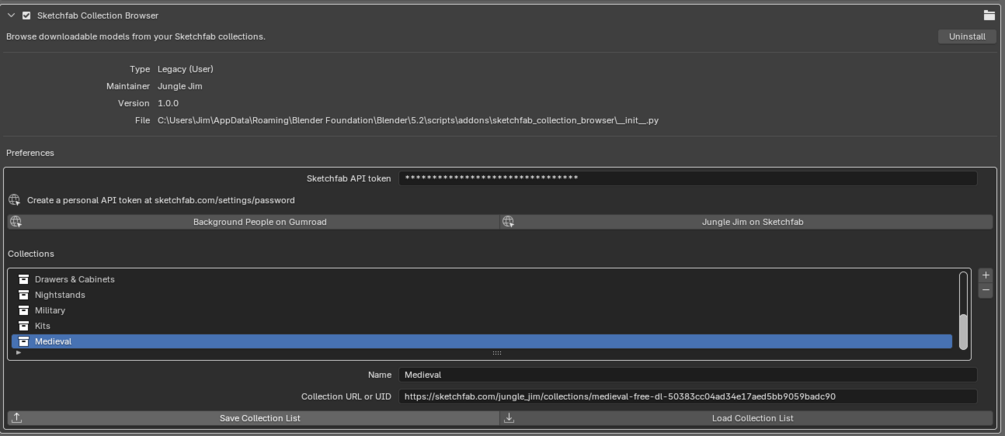Disable the Sketchfab Collection Browser add-on checkbox
The height and width of the screenshot is (436, 1005).
(26, 15)
